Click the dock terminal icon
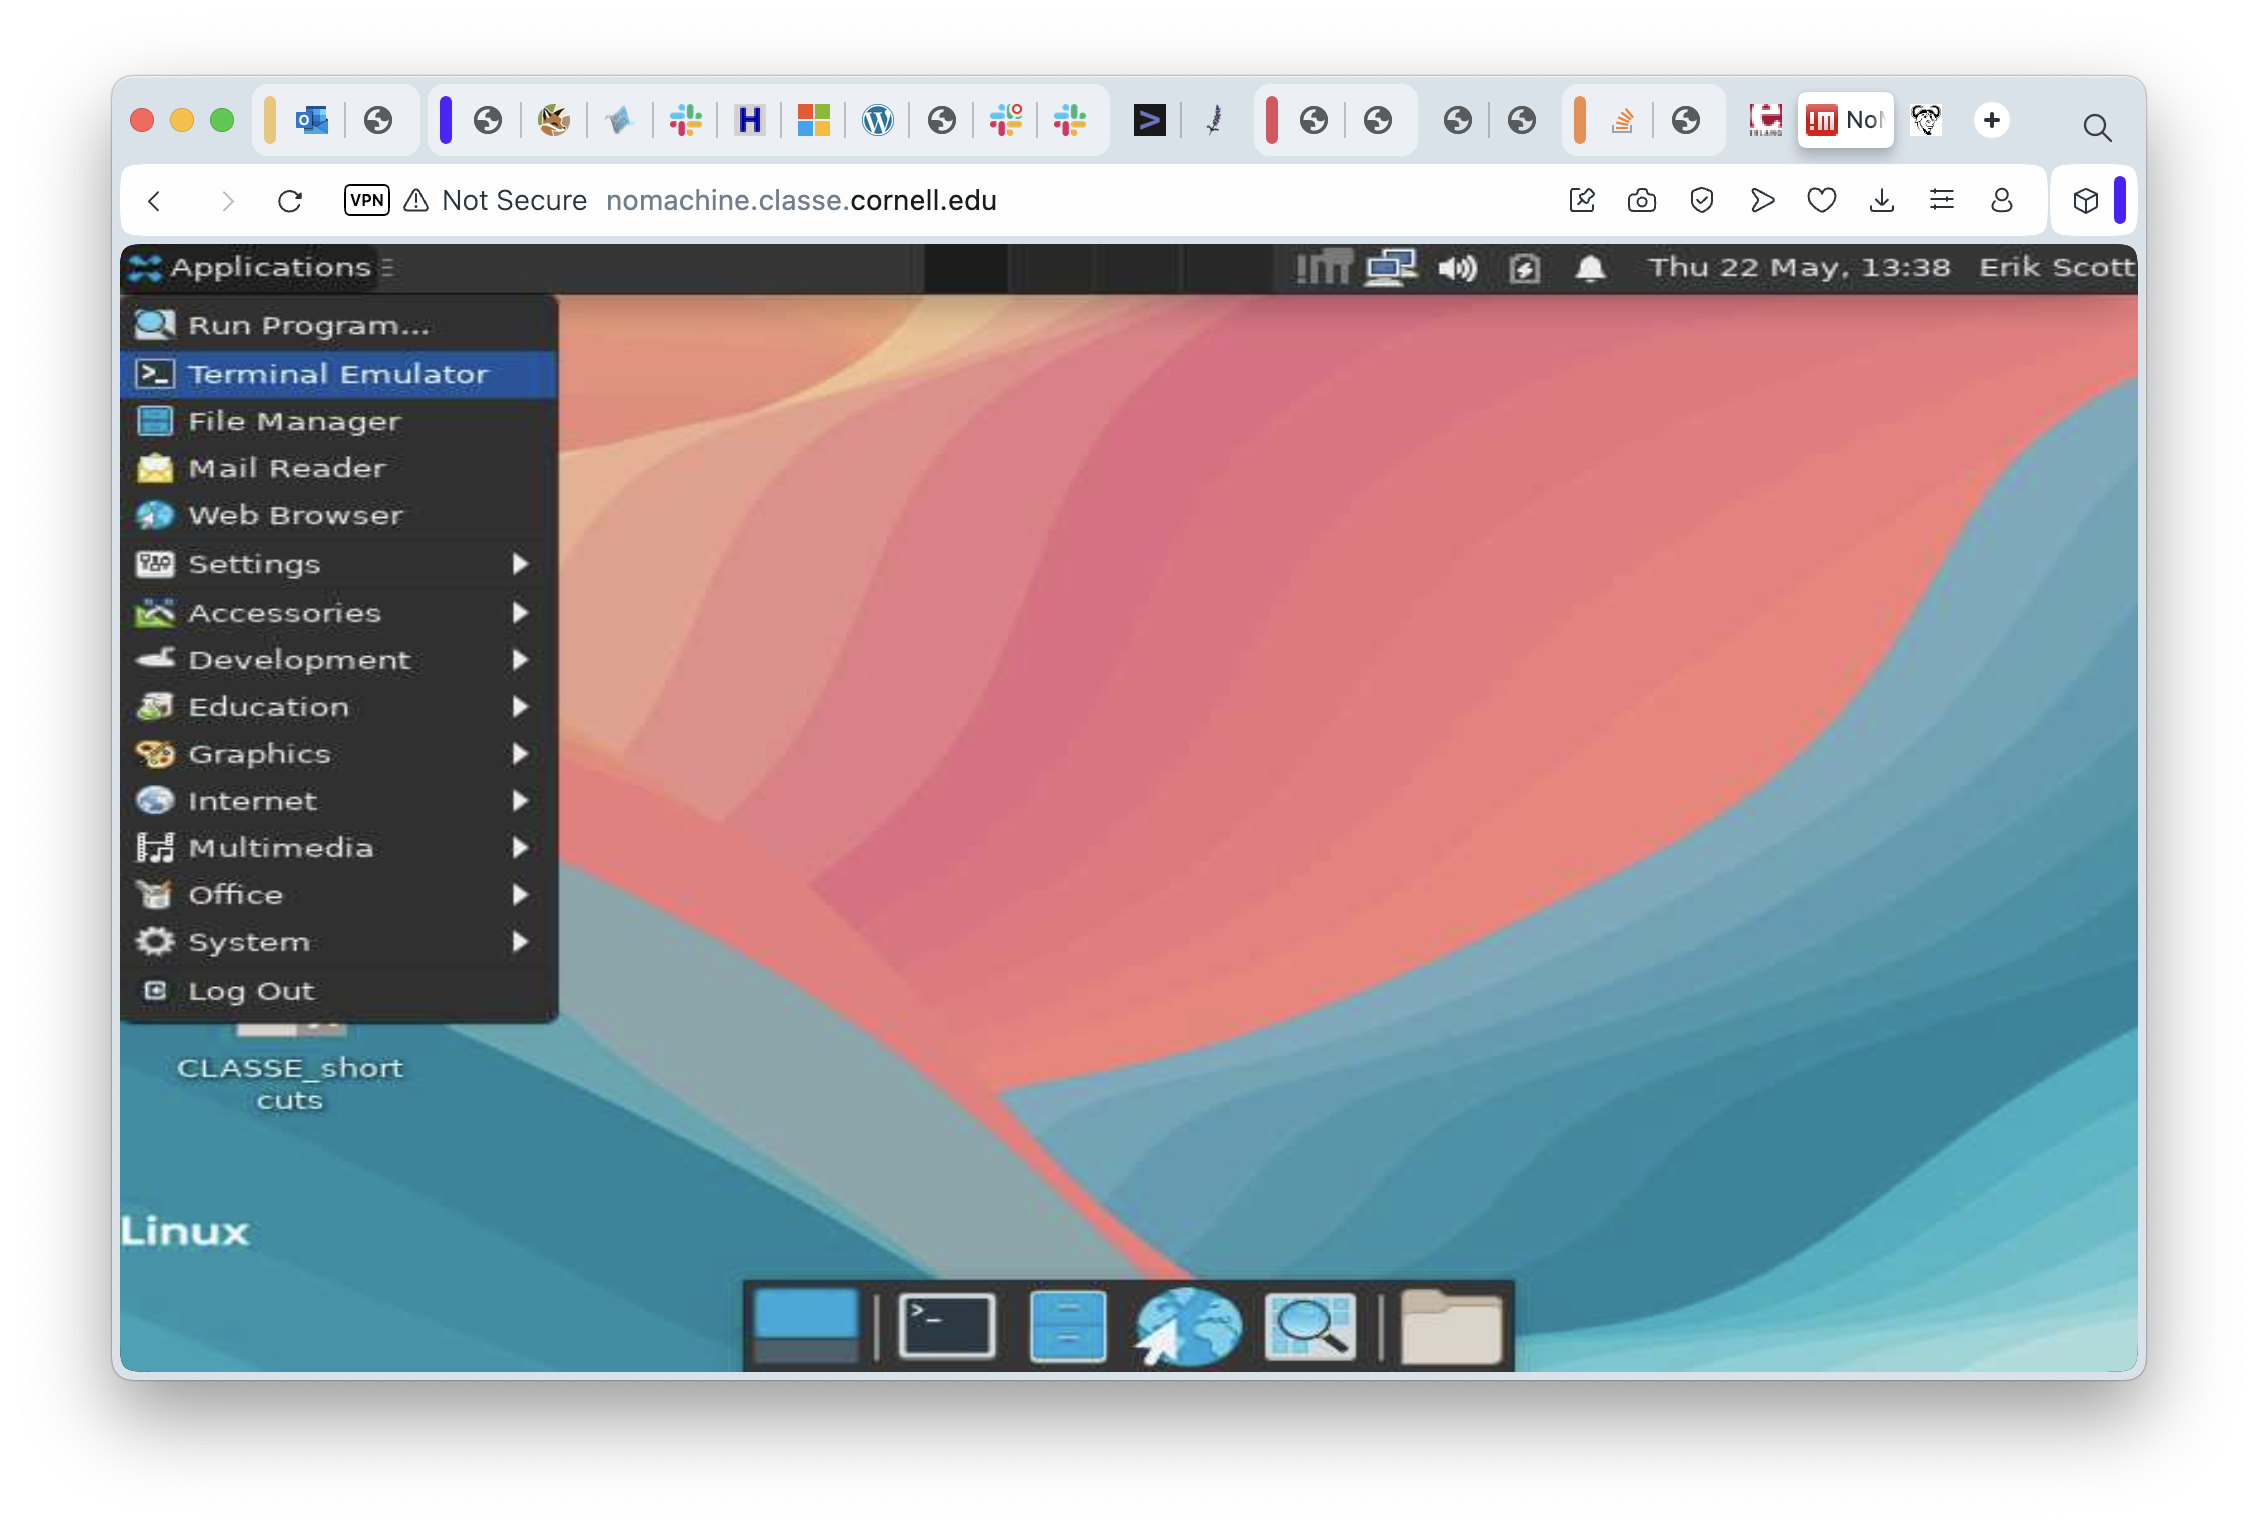The image size is (2258, 1528). click(x=946, y=1326)
